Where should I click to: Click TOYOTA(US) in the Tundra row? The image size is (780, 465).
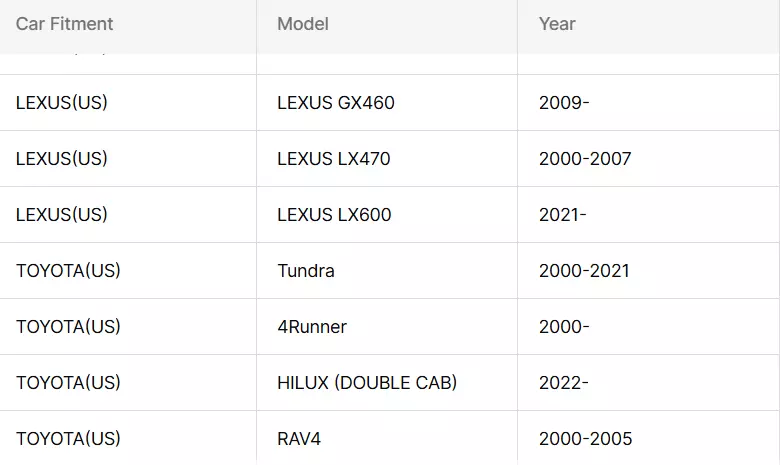(x=68, y=271)
